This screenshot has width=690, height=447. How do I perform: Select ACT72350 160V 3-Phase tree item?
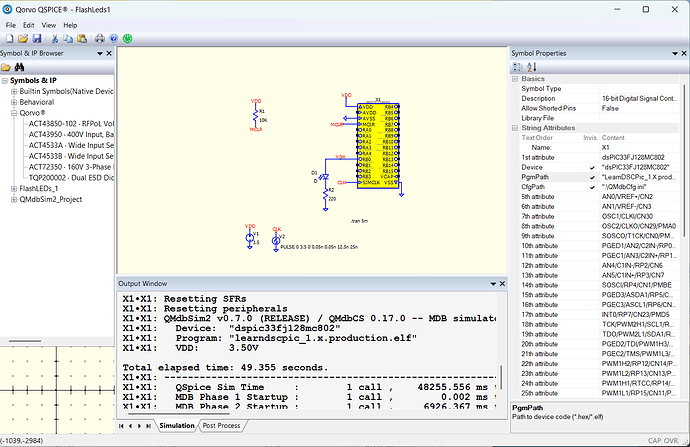click(71, 167)
